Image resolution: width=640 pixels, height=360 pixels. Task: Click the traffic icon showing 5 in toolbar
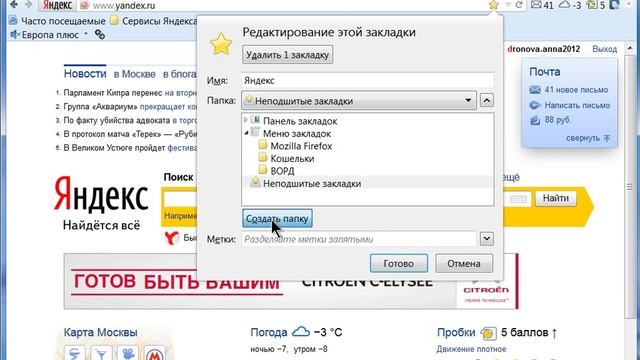(x=591, y=5)
